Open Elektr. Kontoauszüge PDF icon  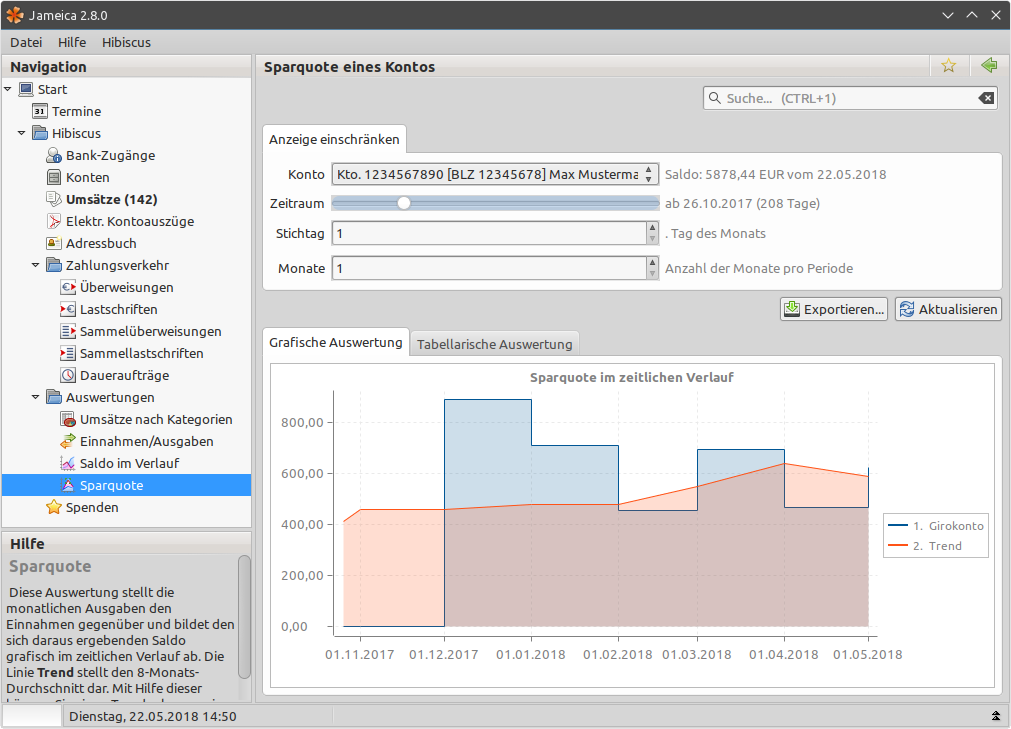[x=54, y=221]
